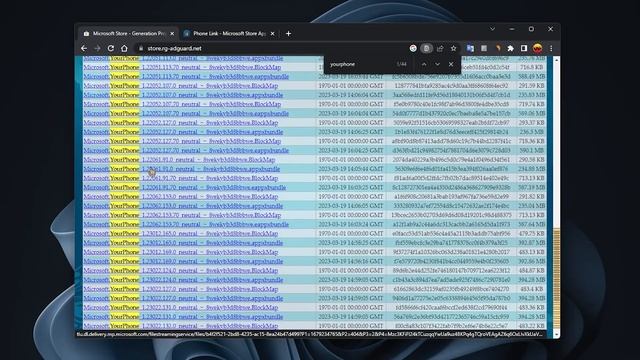The width and height of the screenshot is (640, 360).
Task: Download YourPhone 1.22052.127.70 eappxbundle
Action: (186, 150)
